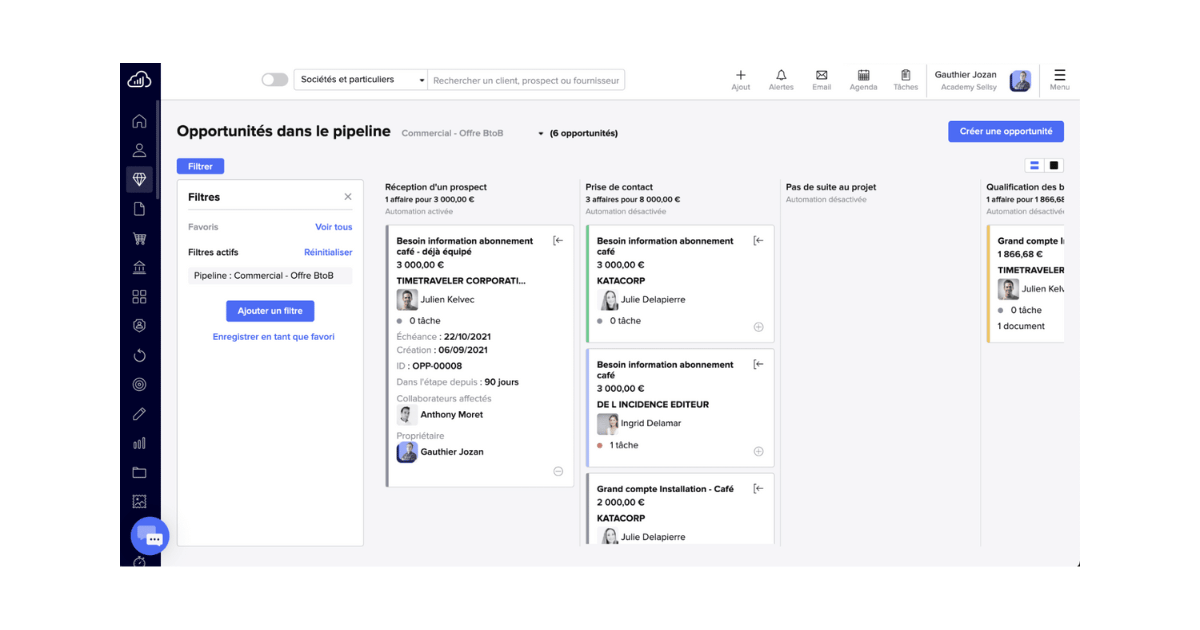
Task: Open the image gallery icon in sidebar
Action: (139, 502)
